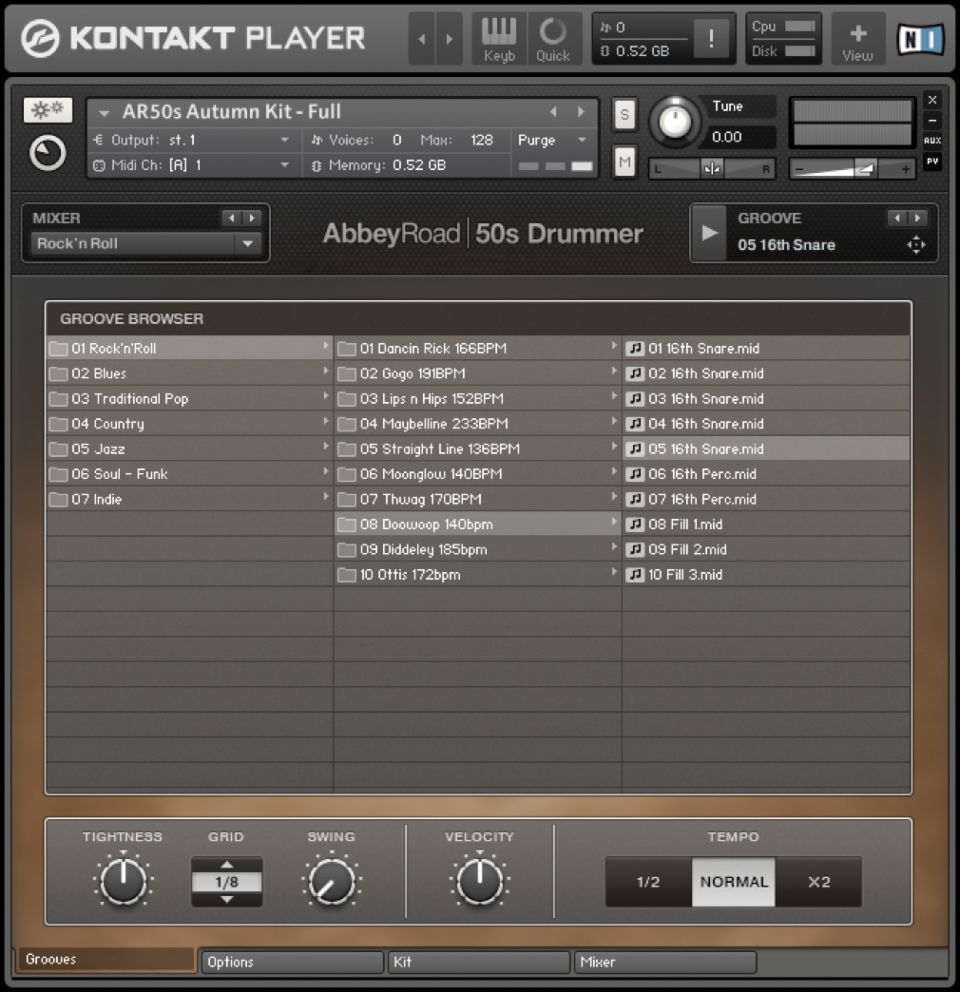Switch to the Options tab
Image resolution: width=960 pixels, height=992 pixels.
291,962
